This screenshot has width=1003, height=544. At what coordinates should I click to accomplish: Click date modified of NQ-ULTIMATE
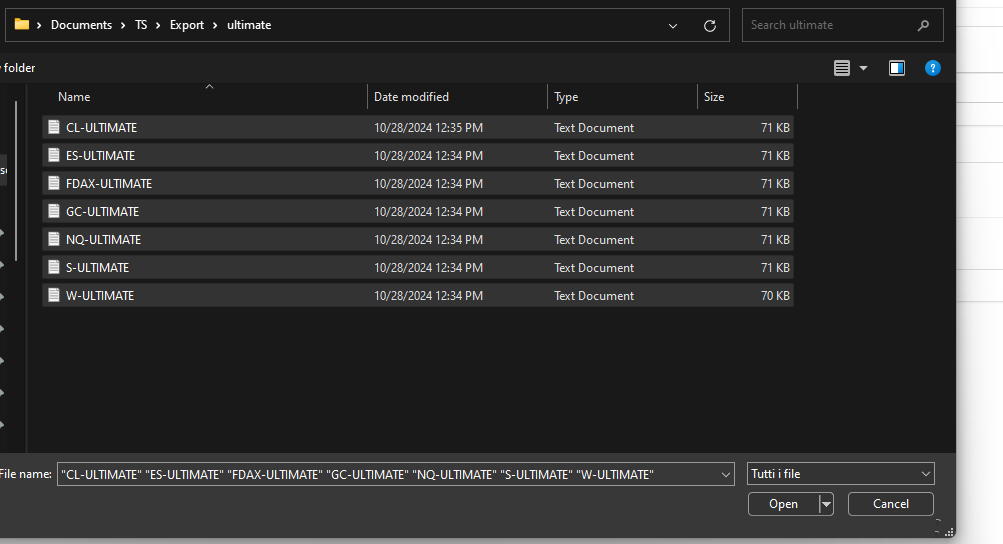[x=428, y=239]
